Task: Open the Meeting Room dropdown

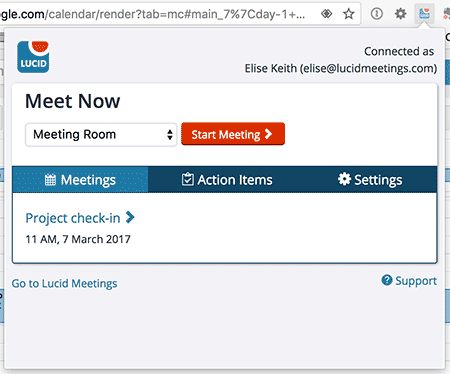Action: pos(101,135)
